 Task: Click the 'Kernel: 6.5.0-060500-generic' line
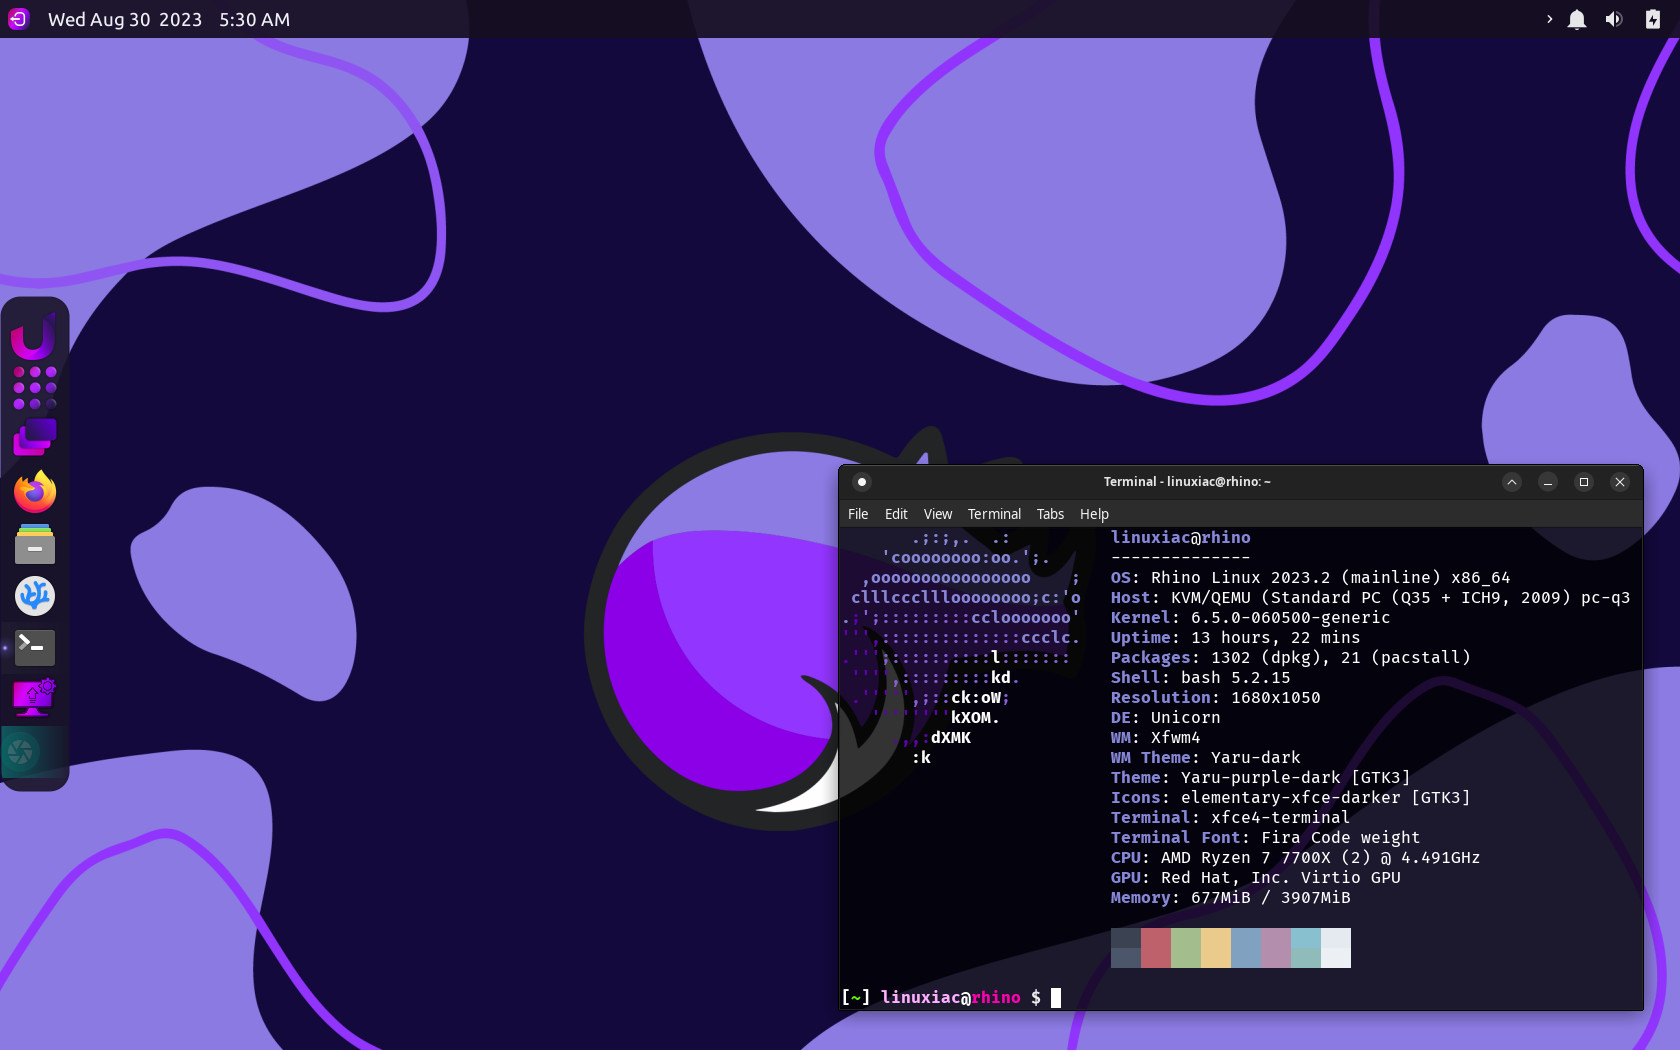[1251, 618]
